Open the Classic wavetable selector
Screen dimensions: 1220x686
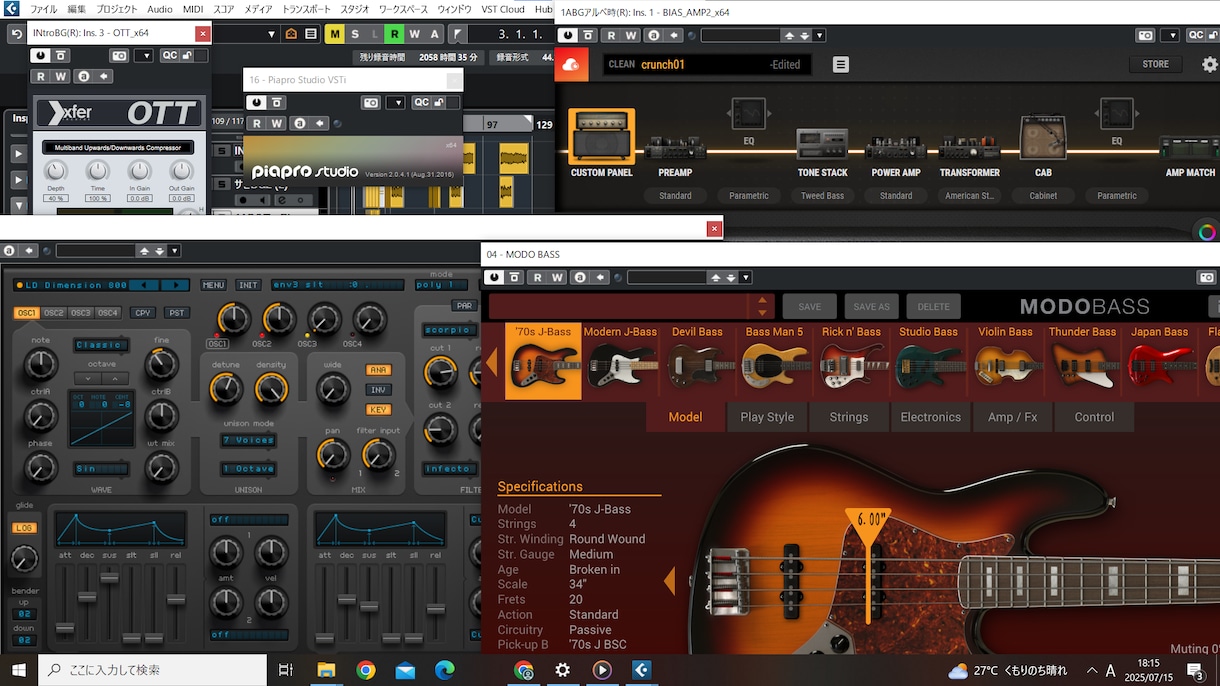(102, 345)
